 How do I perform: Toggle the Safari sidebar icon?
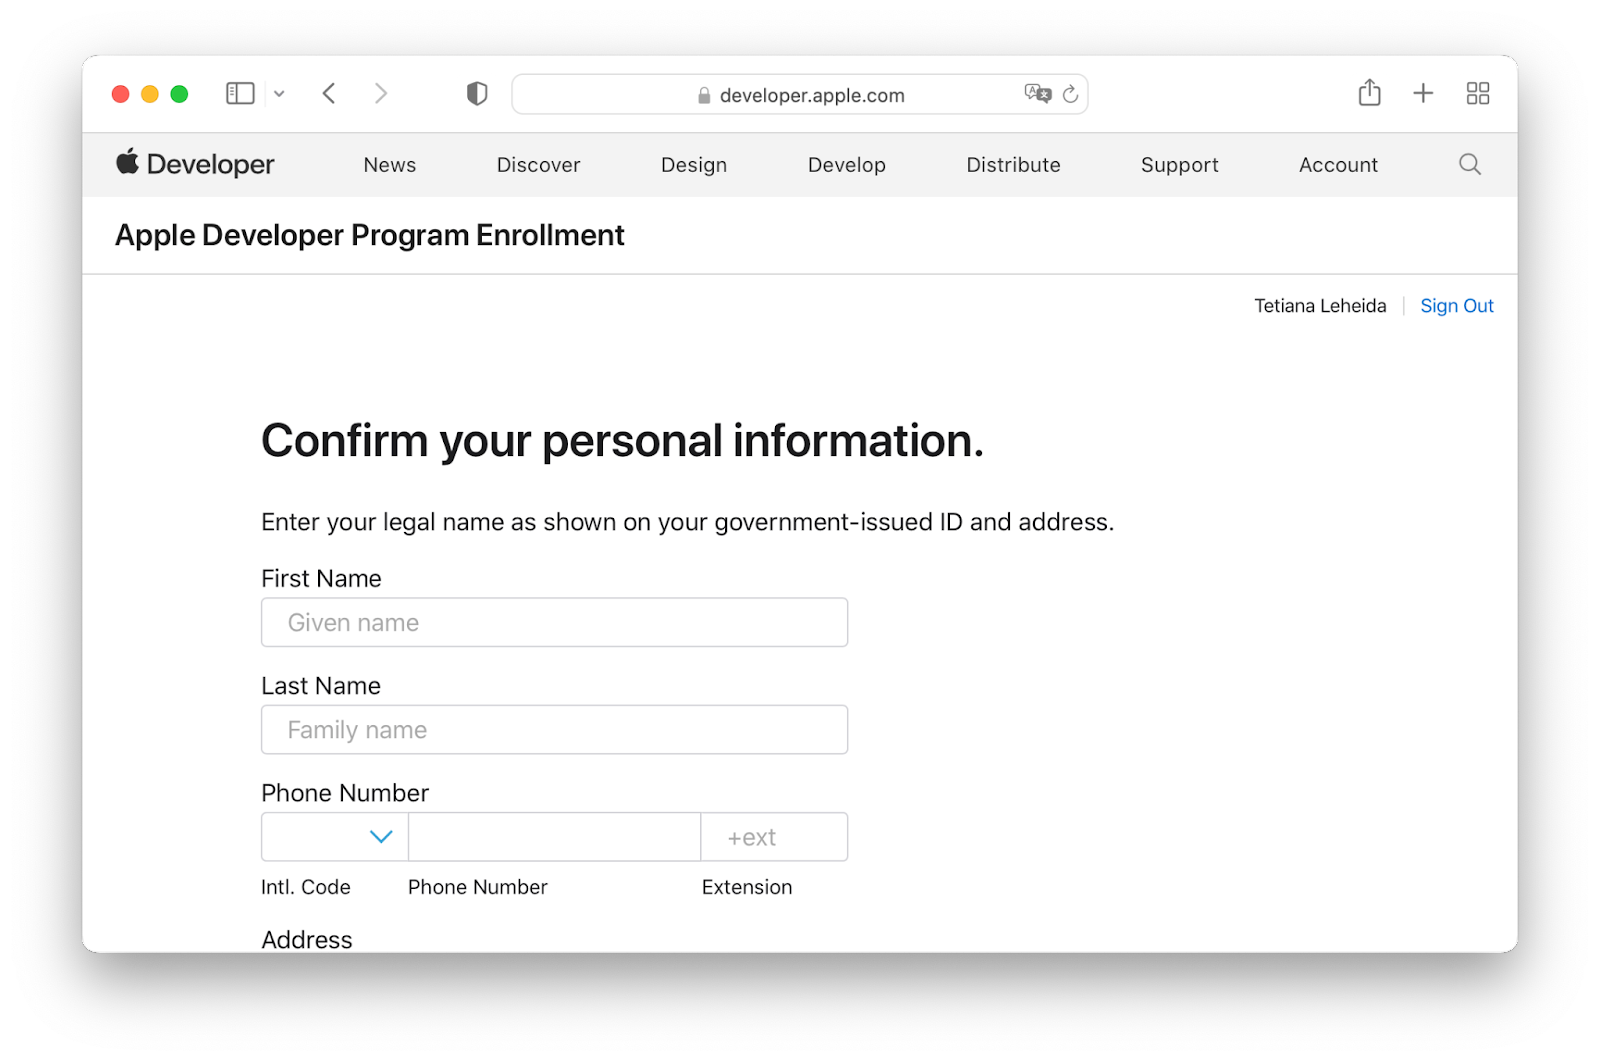[240, 94]
